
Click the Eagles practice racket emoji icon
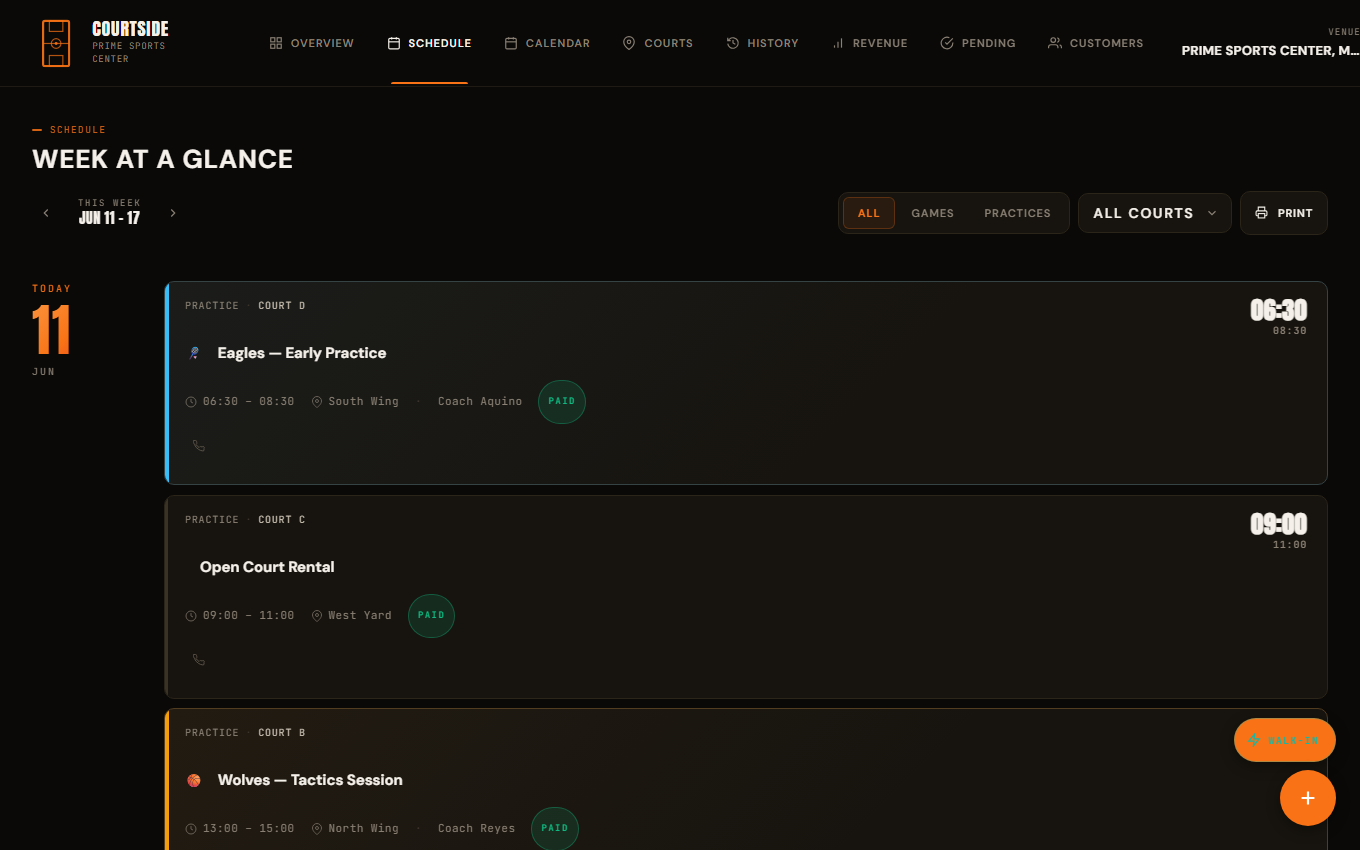(194, 353)
